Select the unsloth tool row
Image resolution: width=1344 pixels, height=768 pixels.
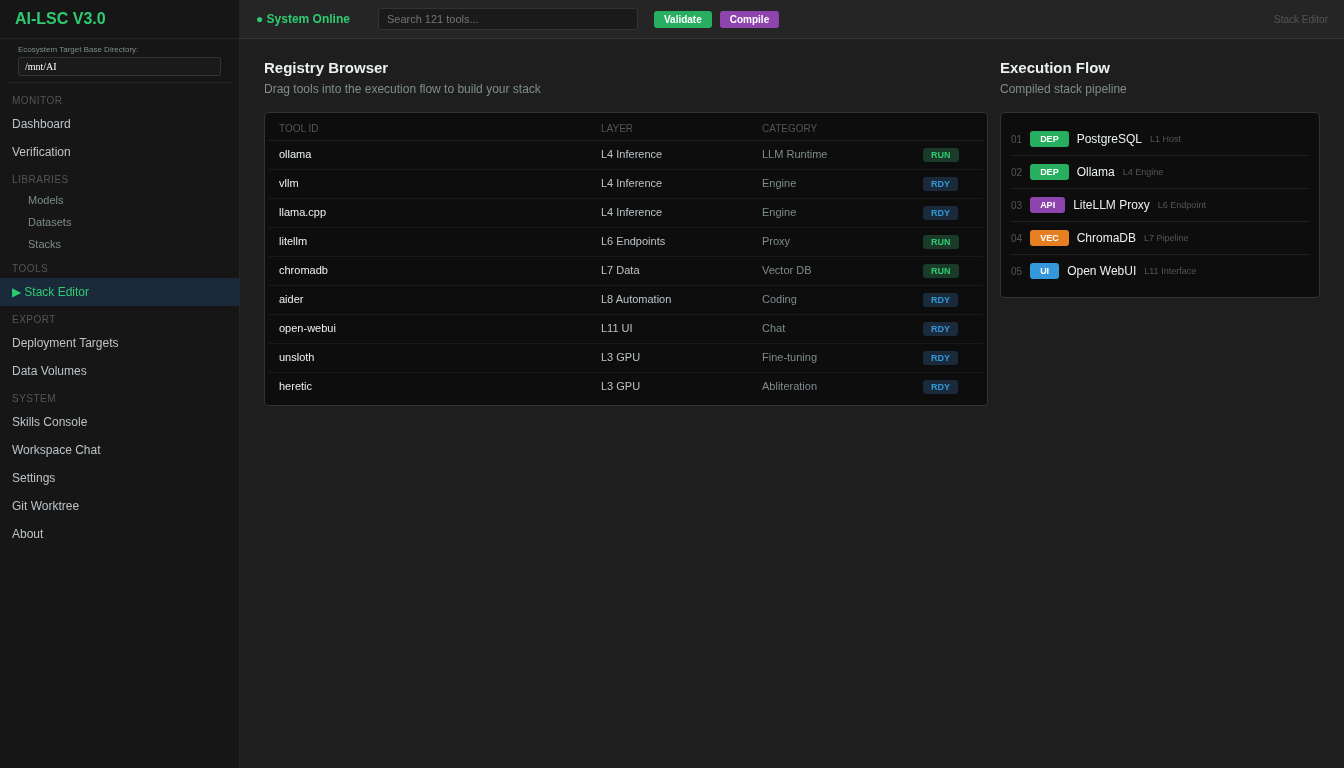pos(626,358)
